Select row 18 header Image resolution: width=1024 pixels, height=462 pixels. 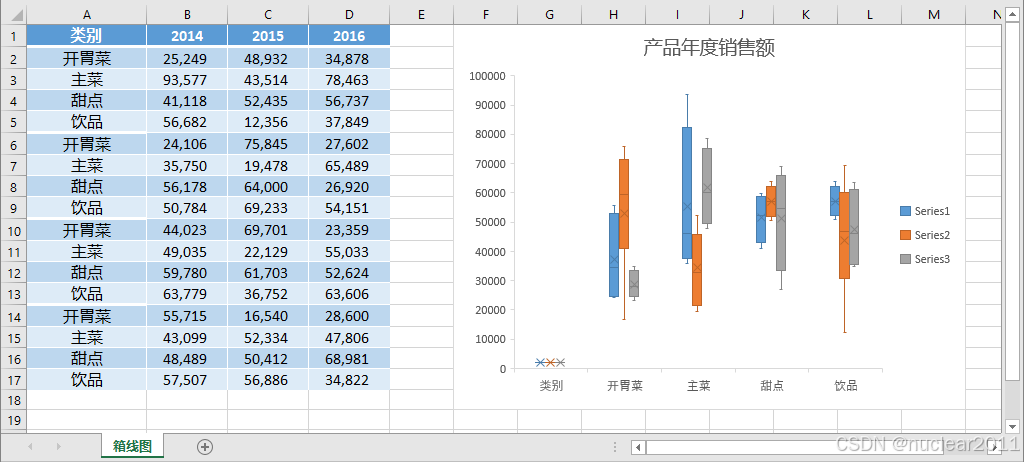13,400
